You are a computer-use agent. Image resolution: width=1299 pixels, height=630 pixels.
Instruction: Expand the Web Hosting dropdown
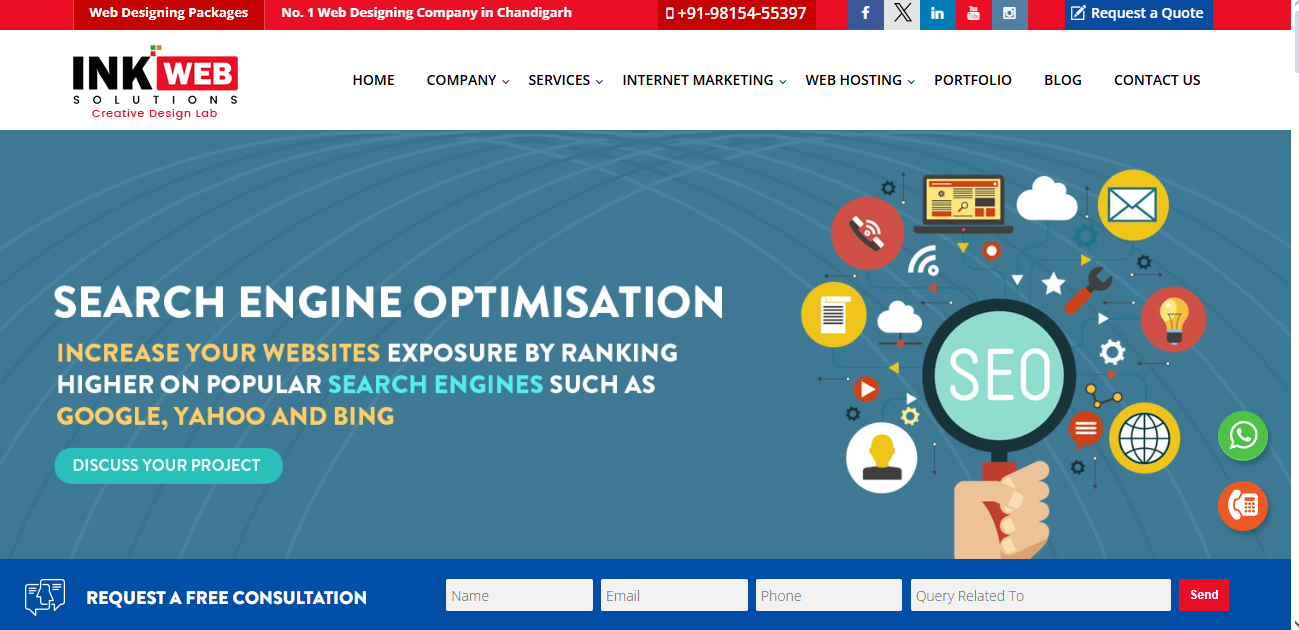pos(859,80)
